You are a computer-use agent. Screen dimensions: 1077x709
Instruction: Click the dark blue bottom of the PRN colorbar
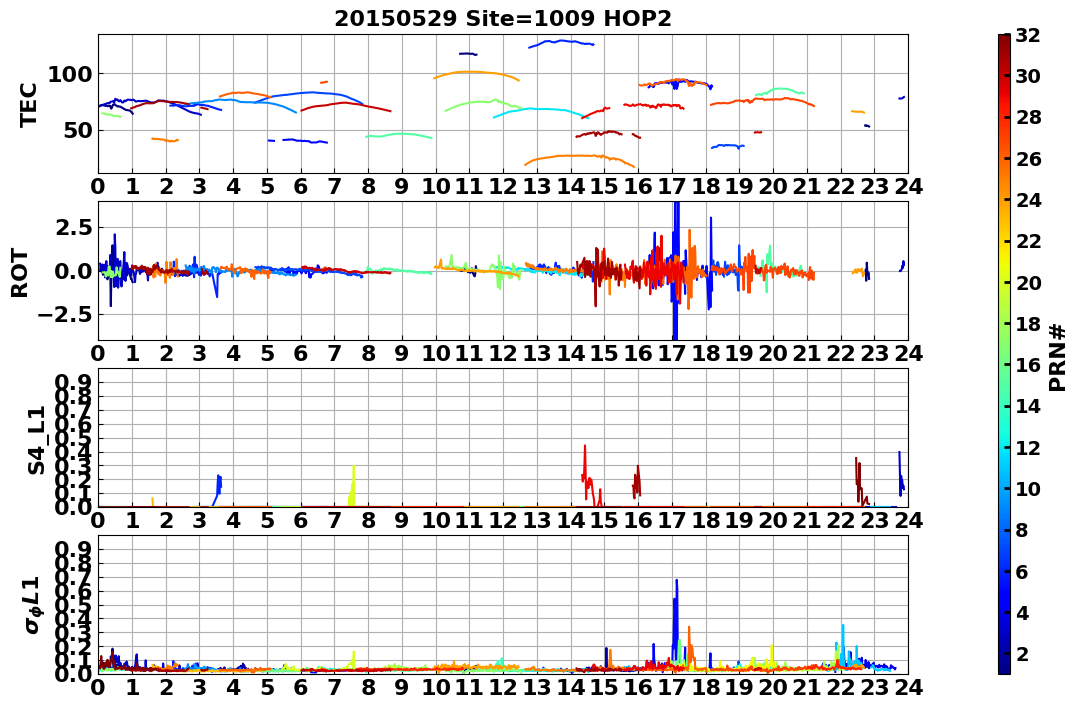1004,663
